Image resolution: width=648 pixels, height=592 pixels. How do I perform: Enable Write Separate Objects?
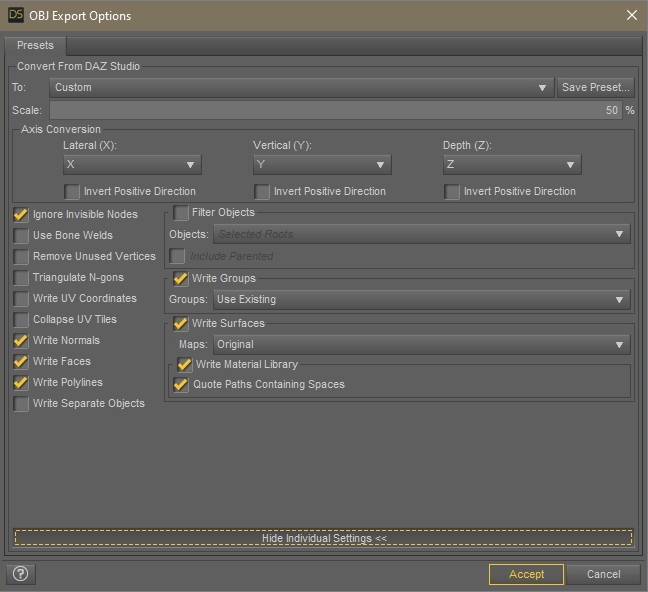[21, 403]
